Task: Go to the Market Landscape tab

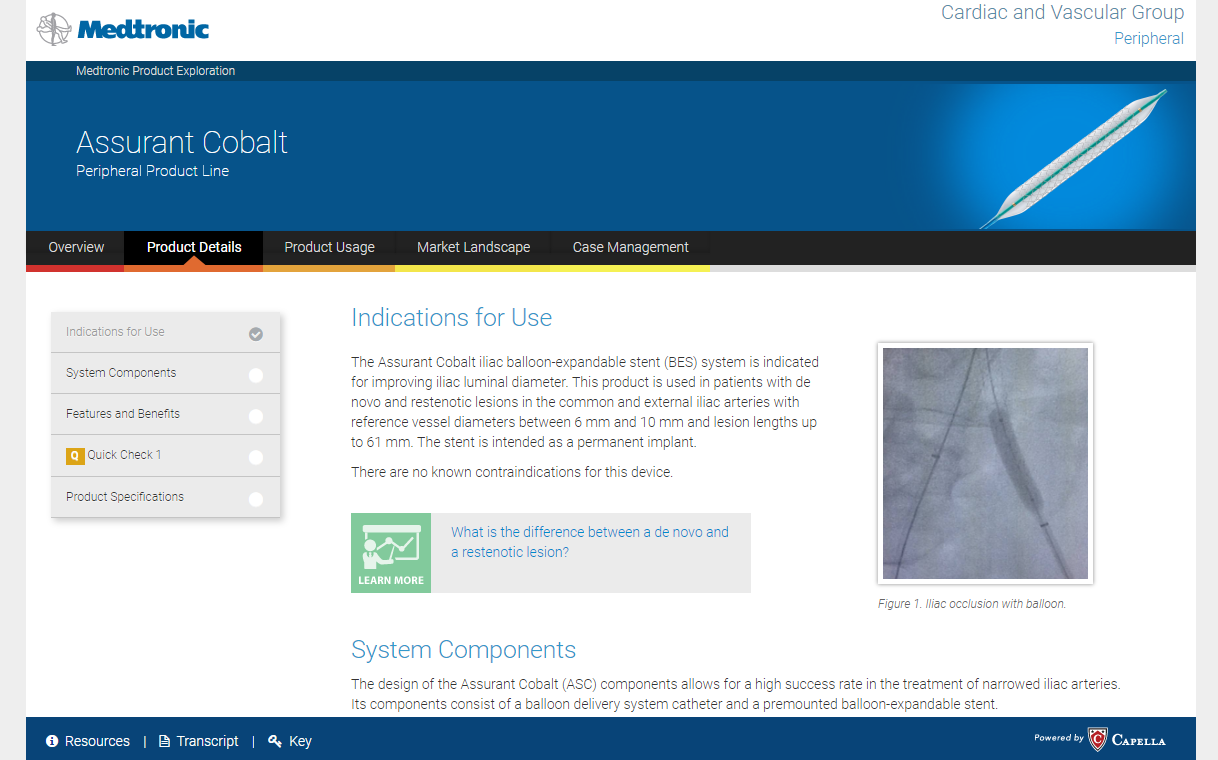Action: [473, 247]
